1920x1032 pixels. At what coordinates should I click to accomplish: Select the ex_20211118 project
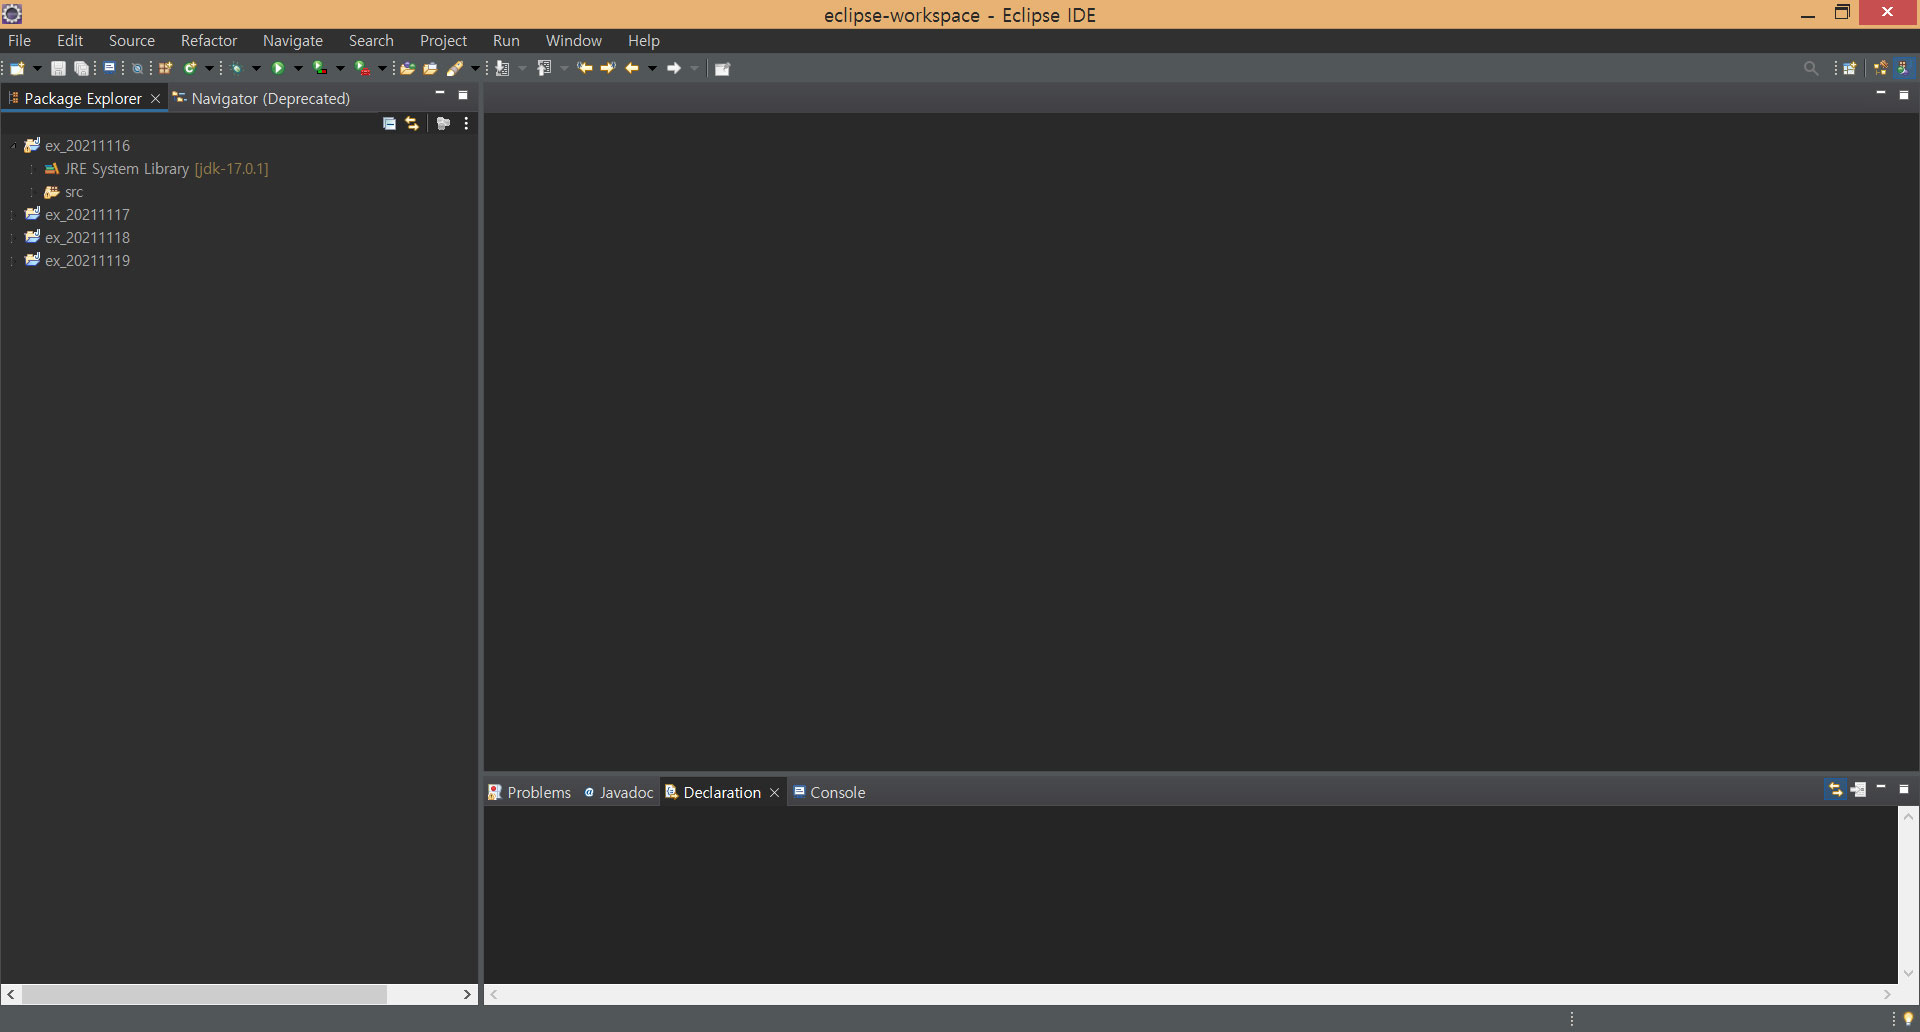87,238
